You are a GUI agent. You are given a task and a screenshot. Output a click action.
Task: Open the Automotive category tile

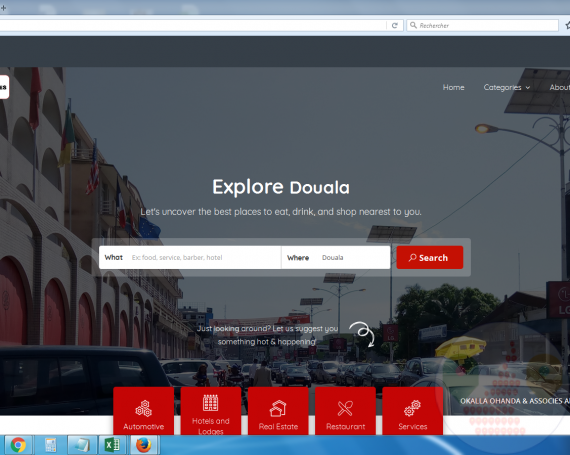144,411
